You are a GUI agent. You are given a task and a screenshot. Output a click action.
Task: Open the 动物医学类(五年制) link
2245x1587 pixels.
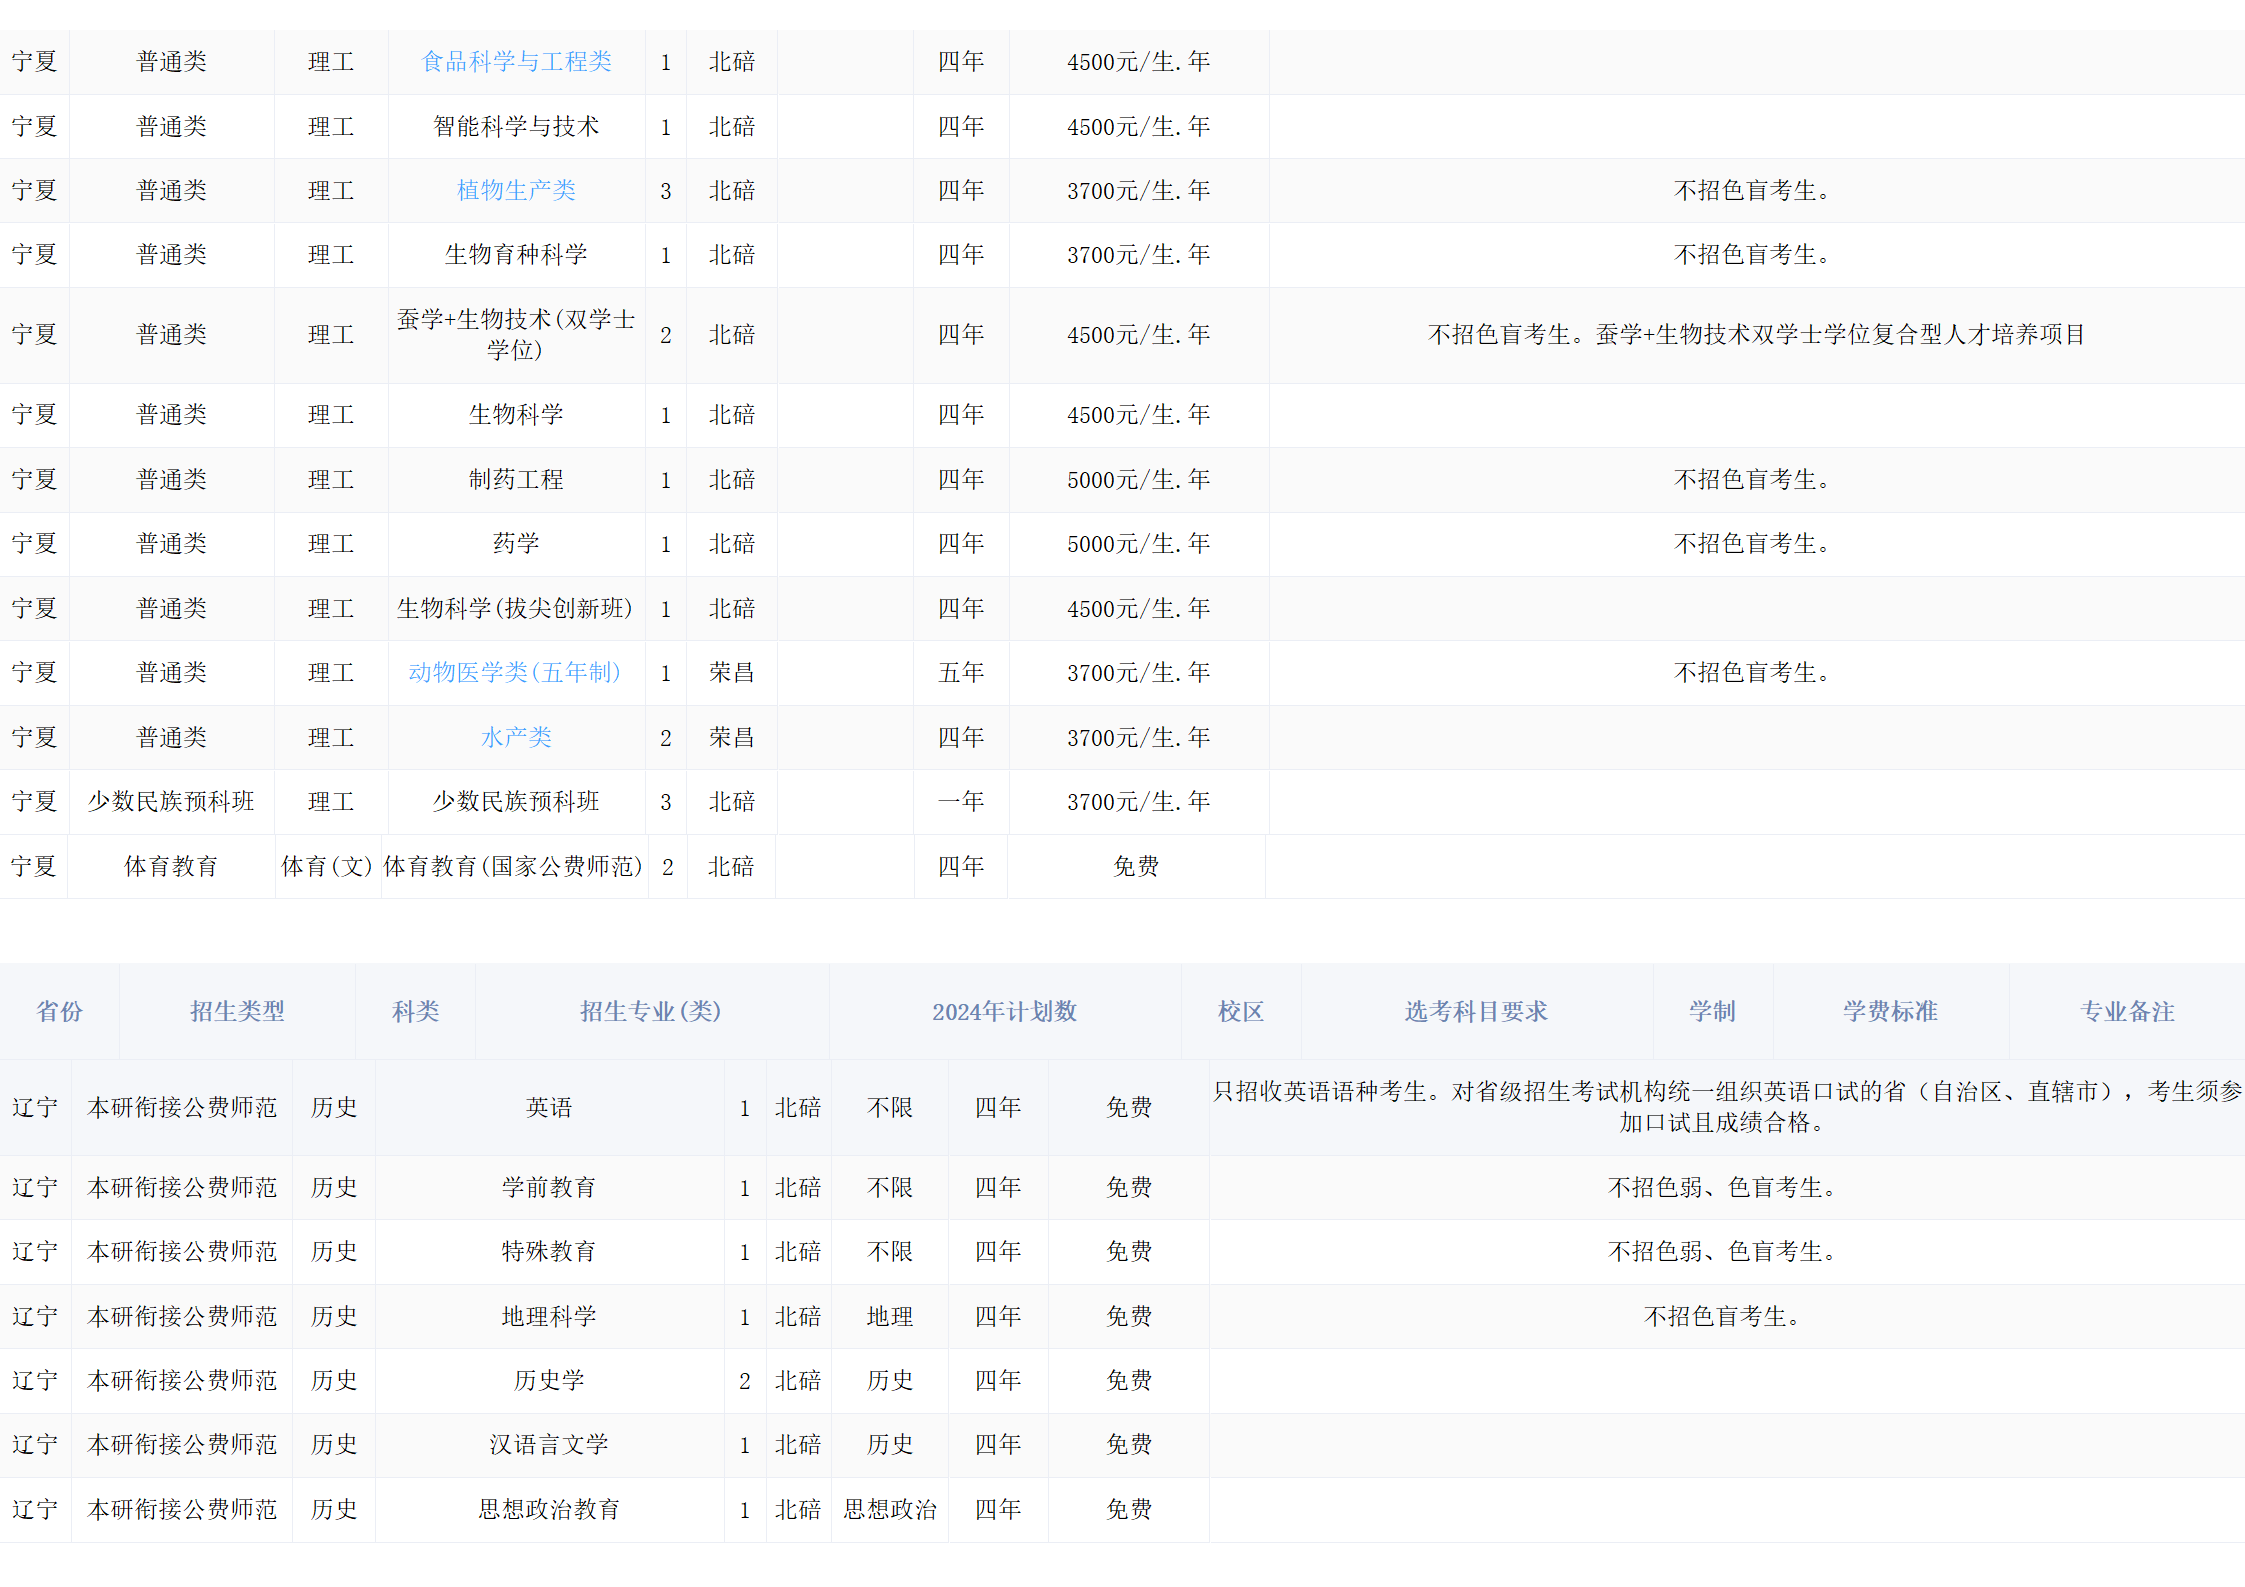[514, 672]
